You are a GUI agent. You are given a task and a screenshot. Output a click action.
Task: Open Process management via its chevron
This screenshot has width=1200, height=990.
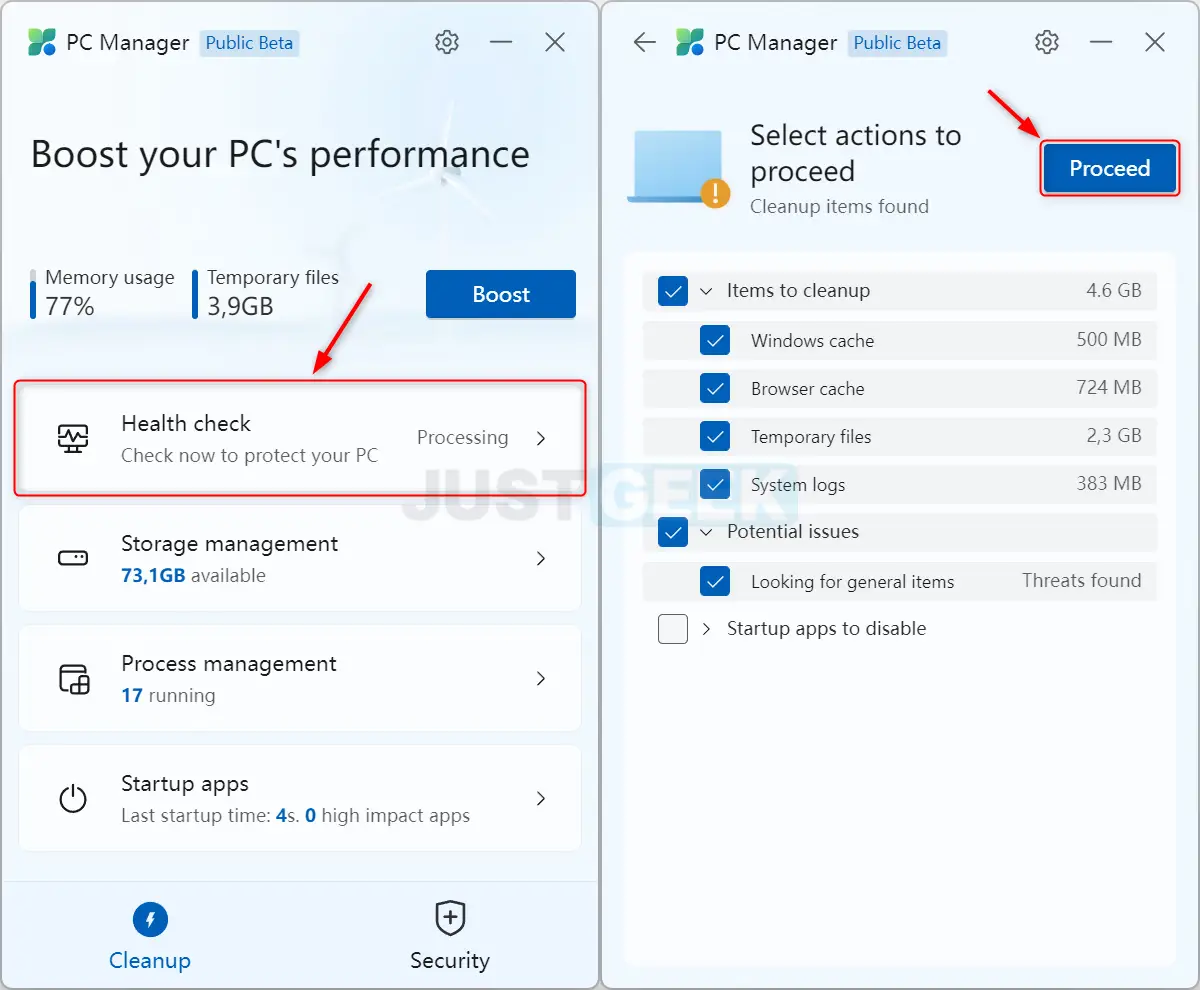pyautogui.click(x=541, y=678)
